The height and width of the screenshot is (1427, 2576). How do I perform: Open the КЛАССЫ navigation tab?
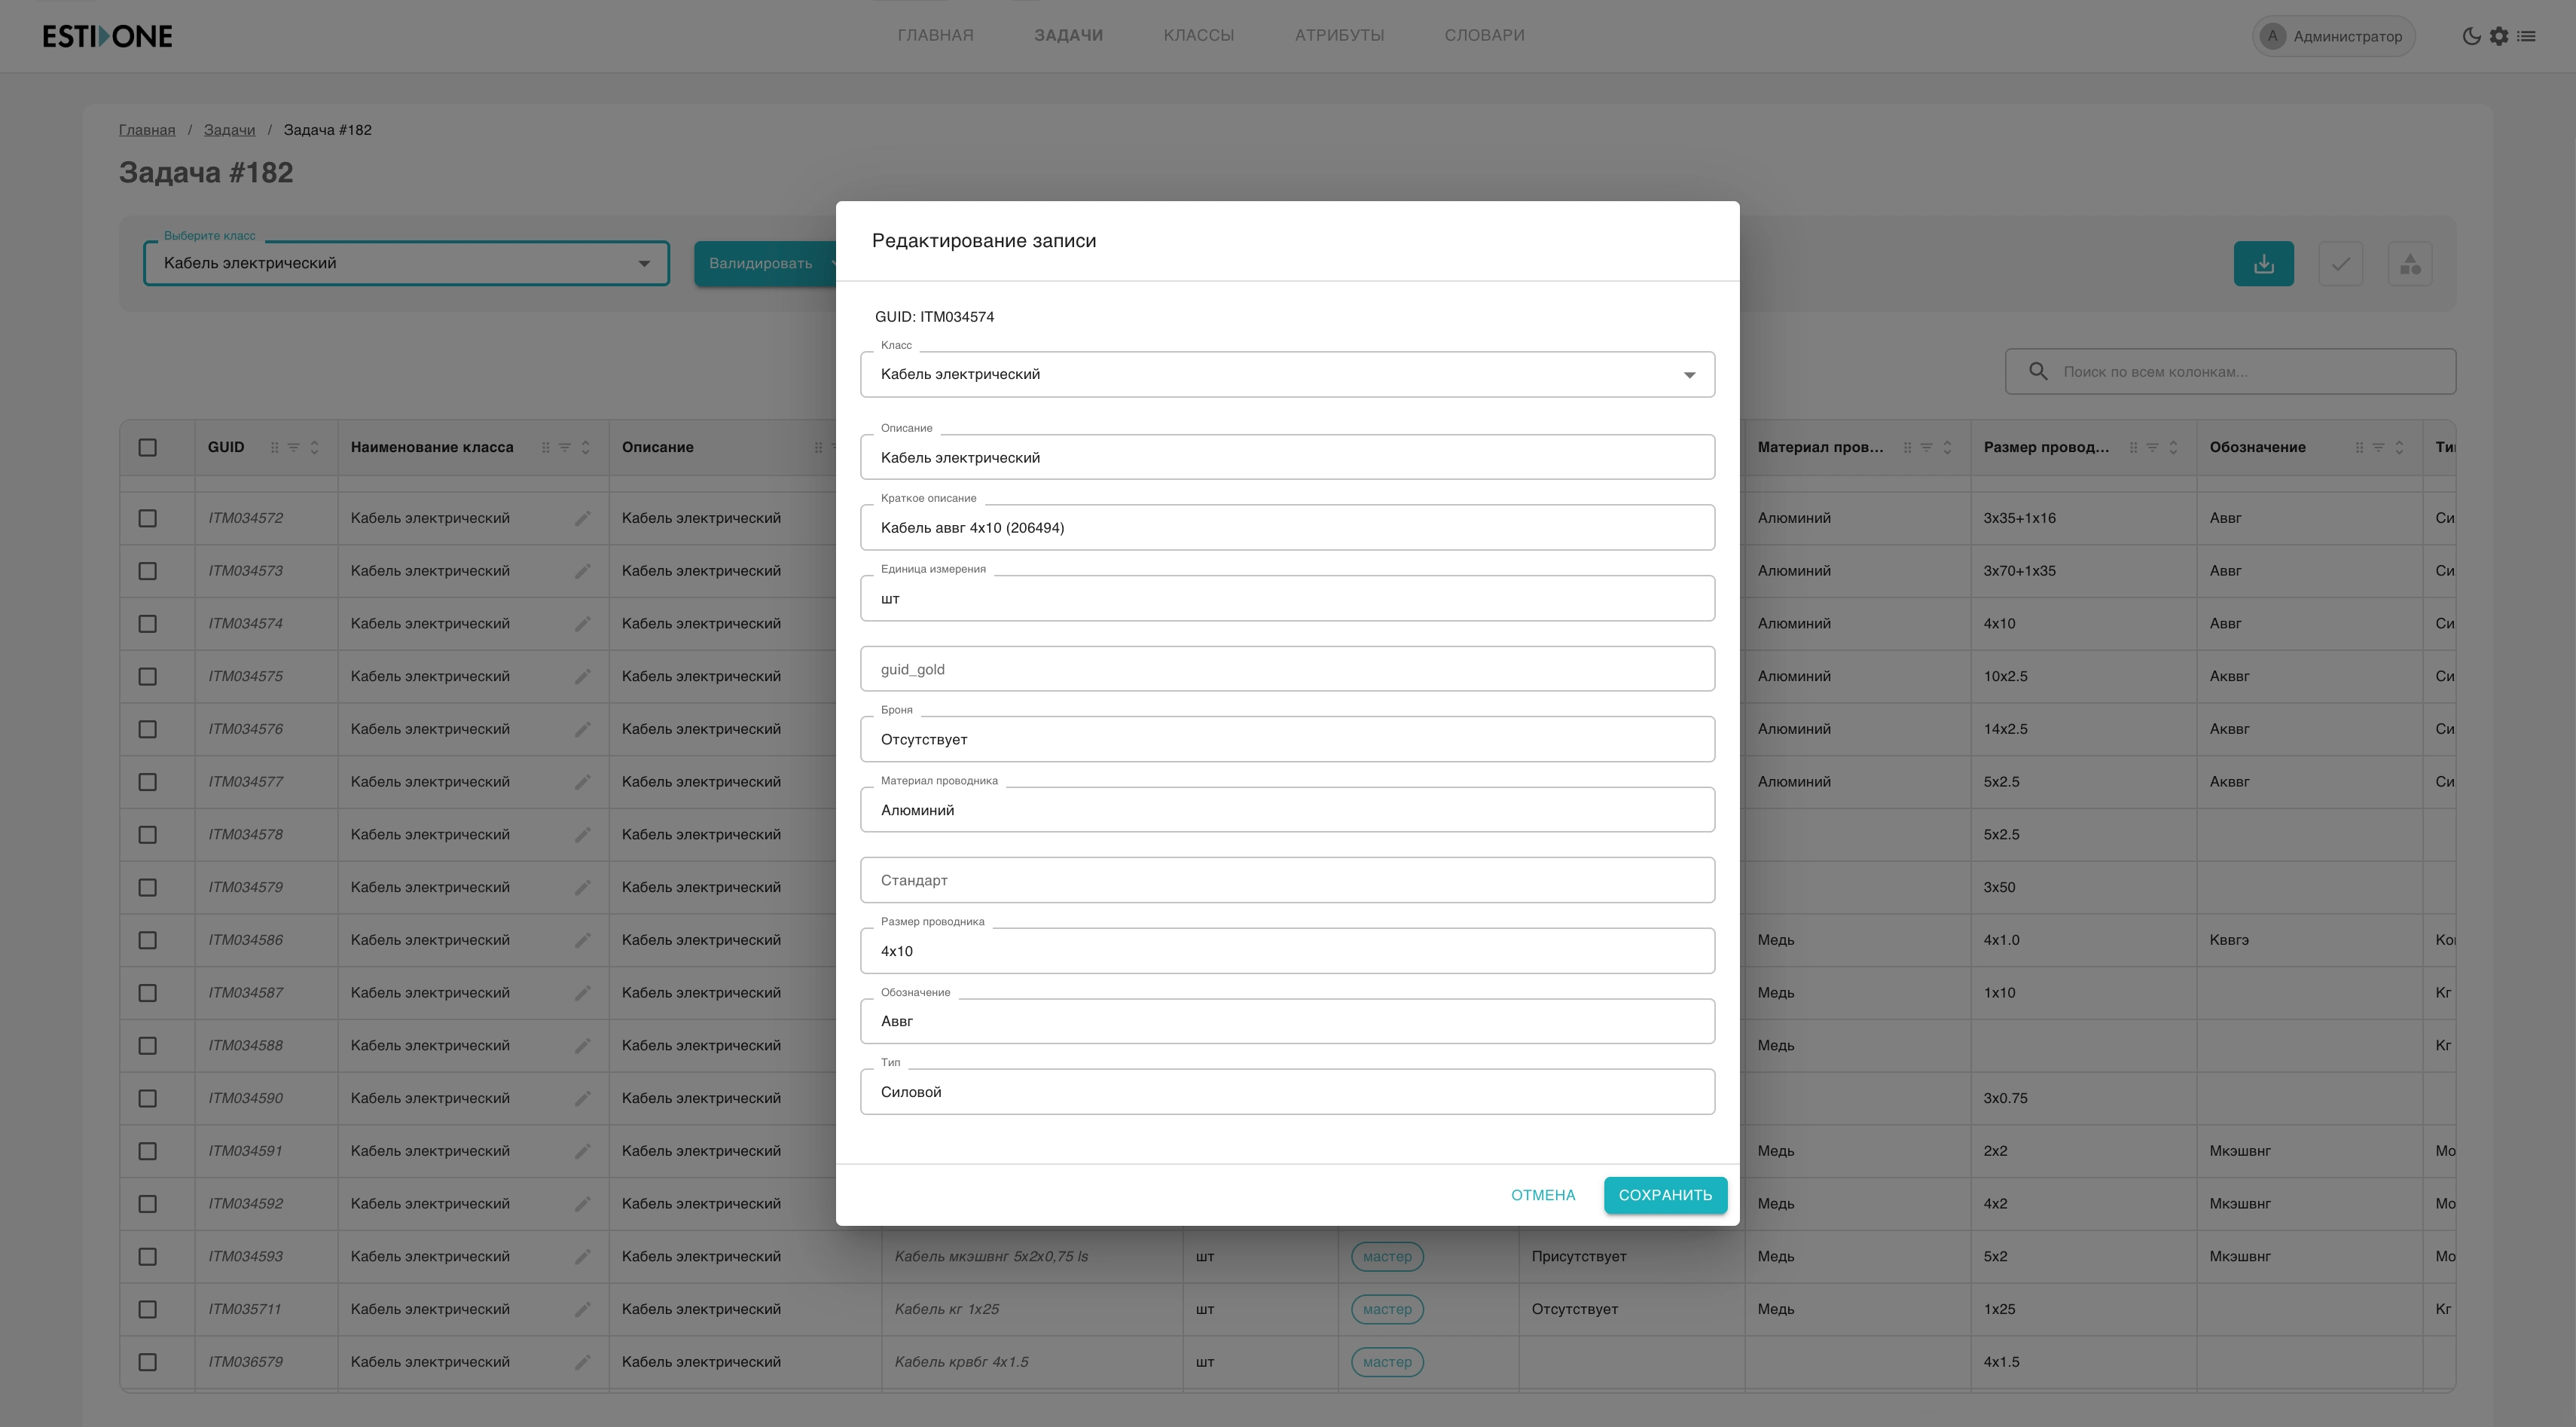click(1198, 35)
